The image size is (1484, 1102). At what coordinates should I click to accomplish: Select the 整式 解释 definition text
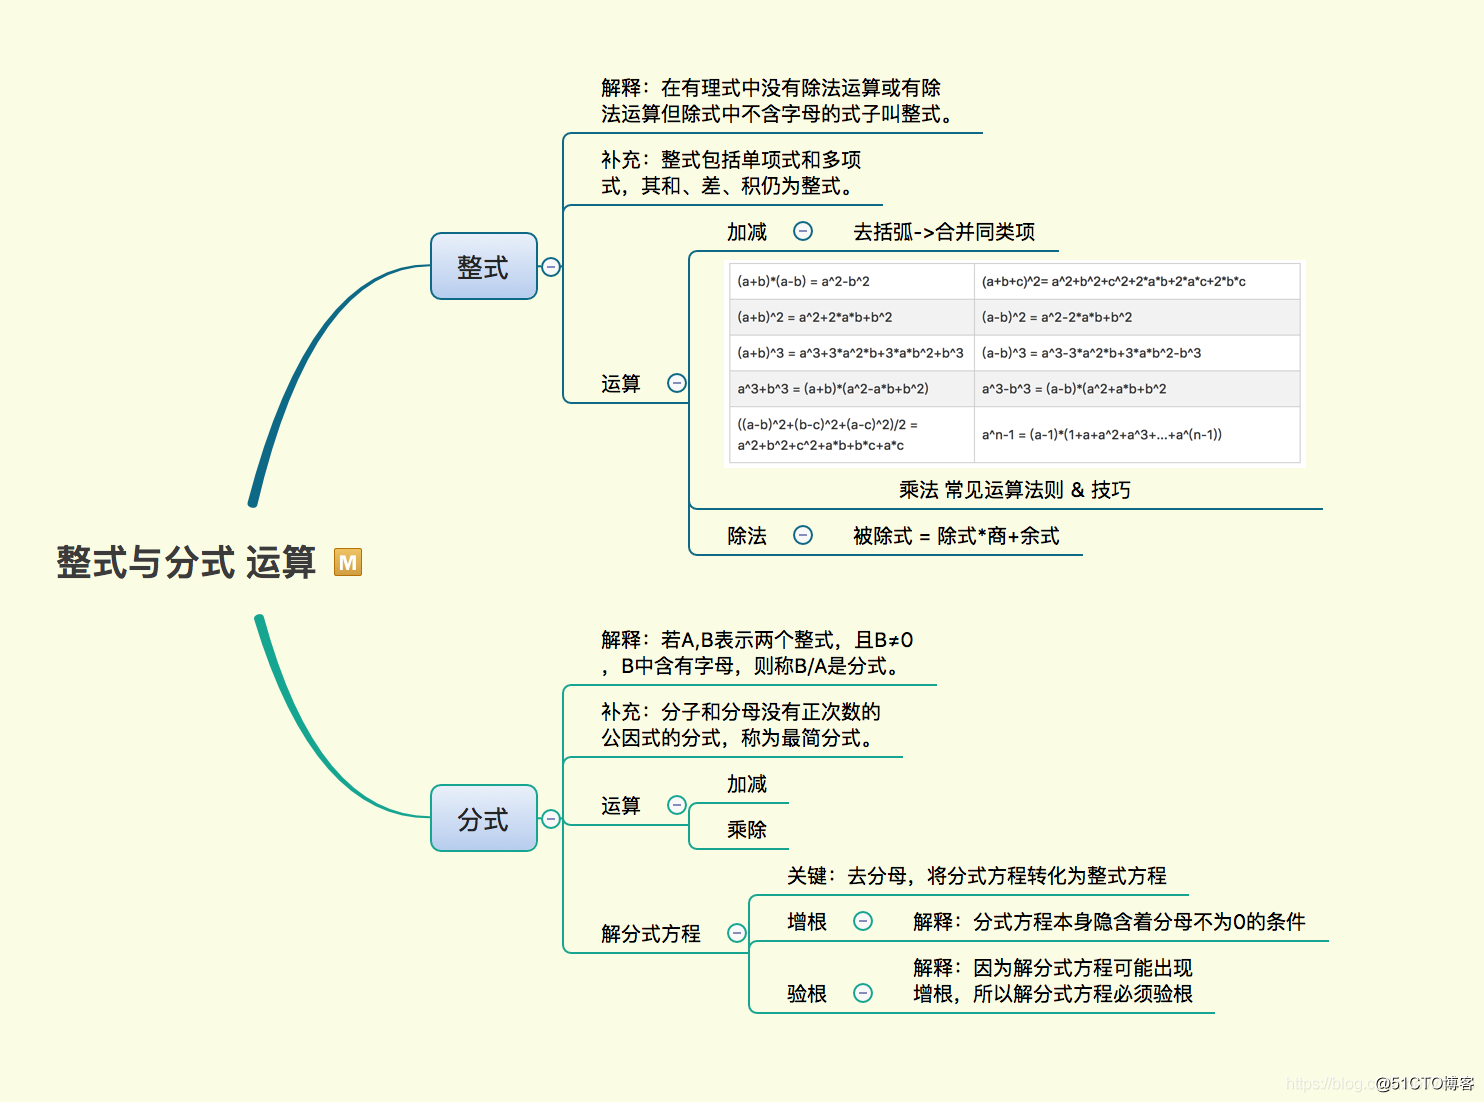point(778,101)
